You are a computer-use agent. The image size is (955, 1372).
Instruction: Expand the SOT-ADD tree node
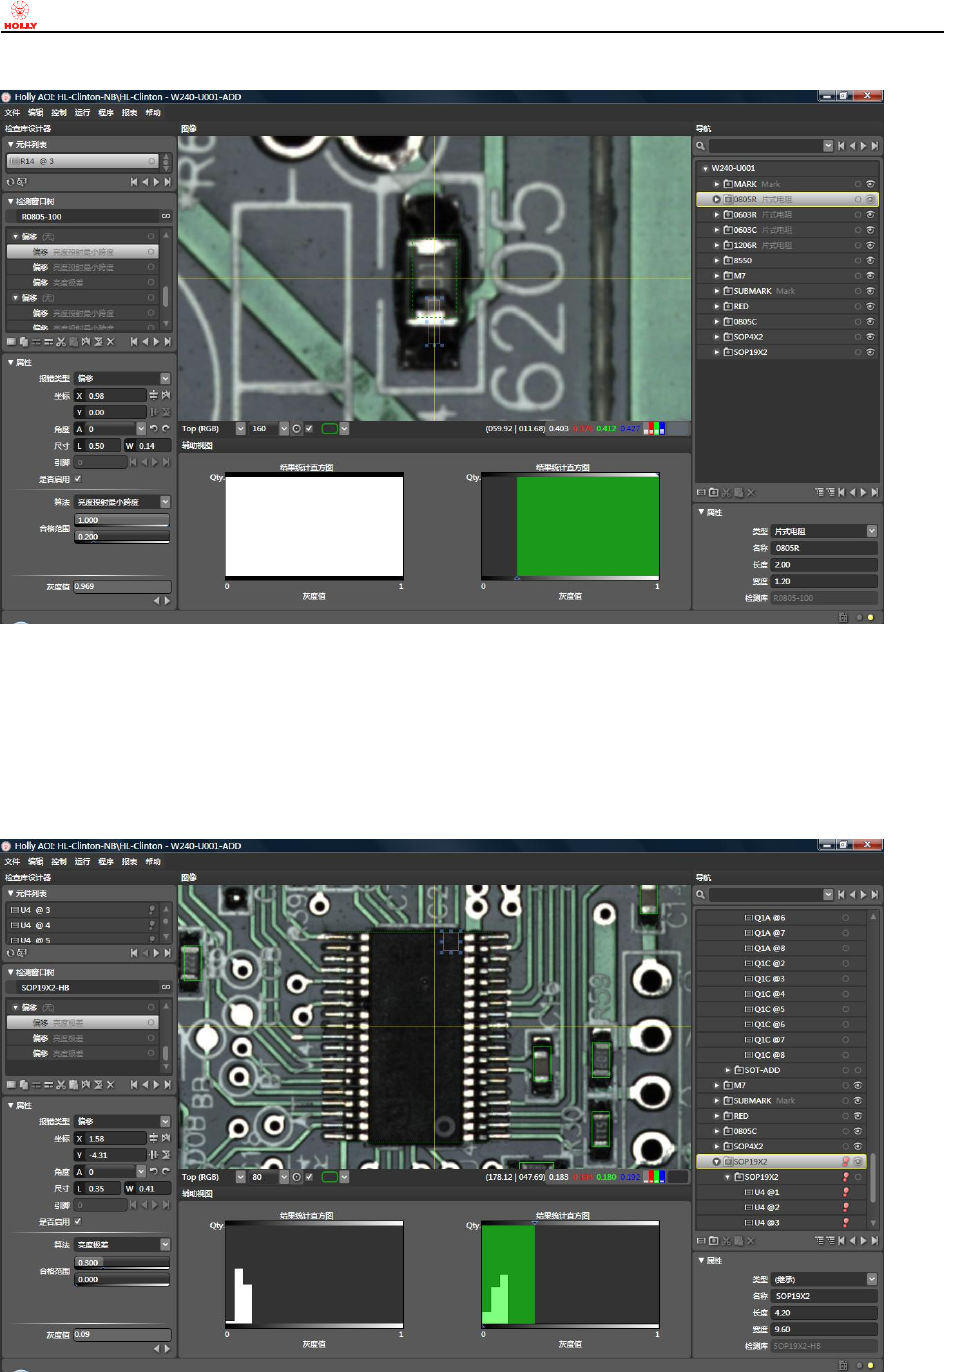728,1070
